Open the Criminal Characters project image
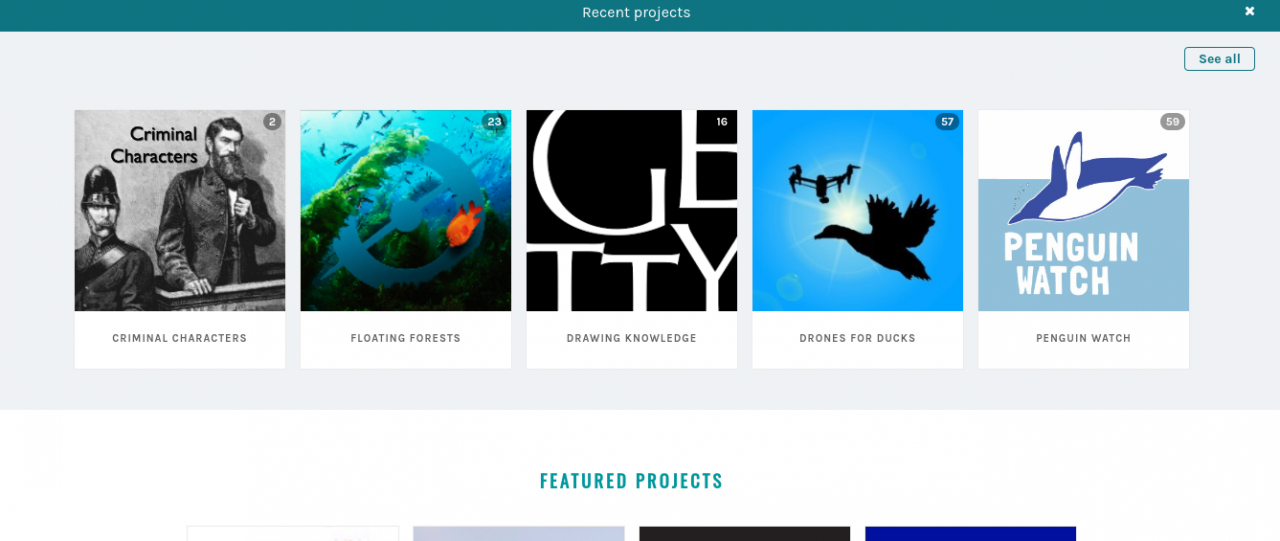This screenshot has height=541, width=1280. [x=180, y=210]
